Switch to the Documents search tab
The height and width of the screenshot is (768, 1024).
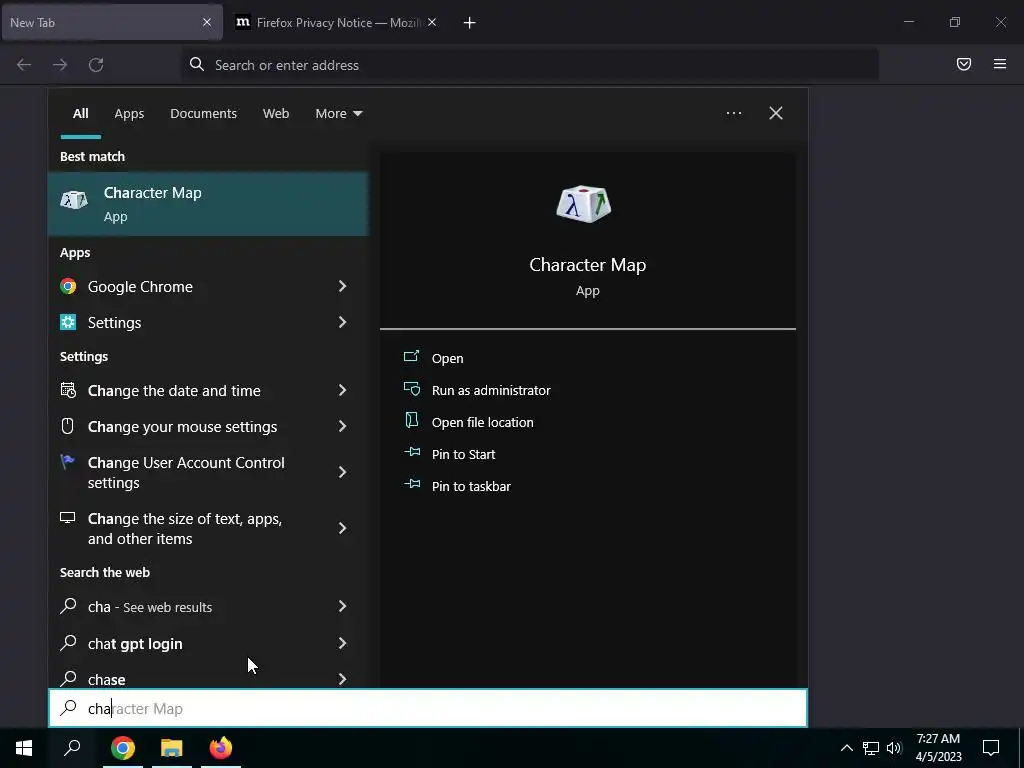(203, 114)
